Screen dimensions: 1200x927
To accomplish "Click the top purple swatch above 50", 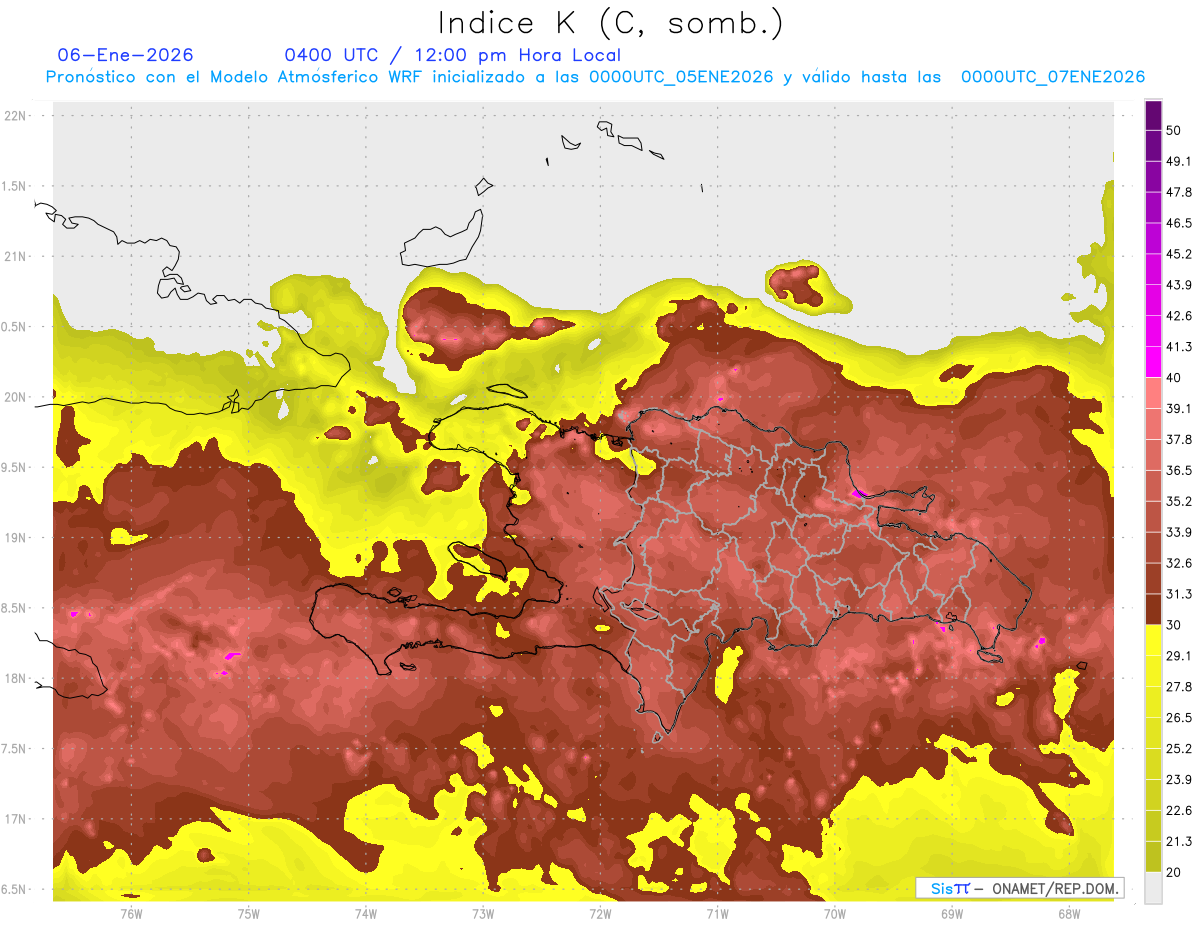I will (1154, 115).
